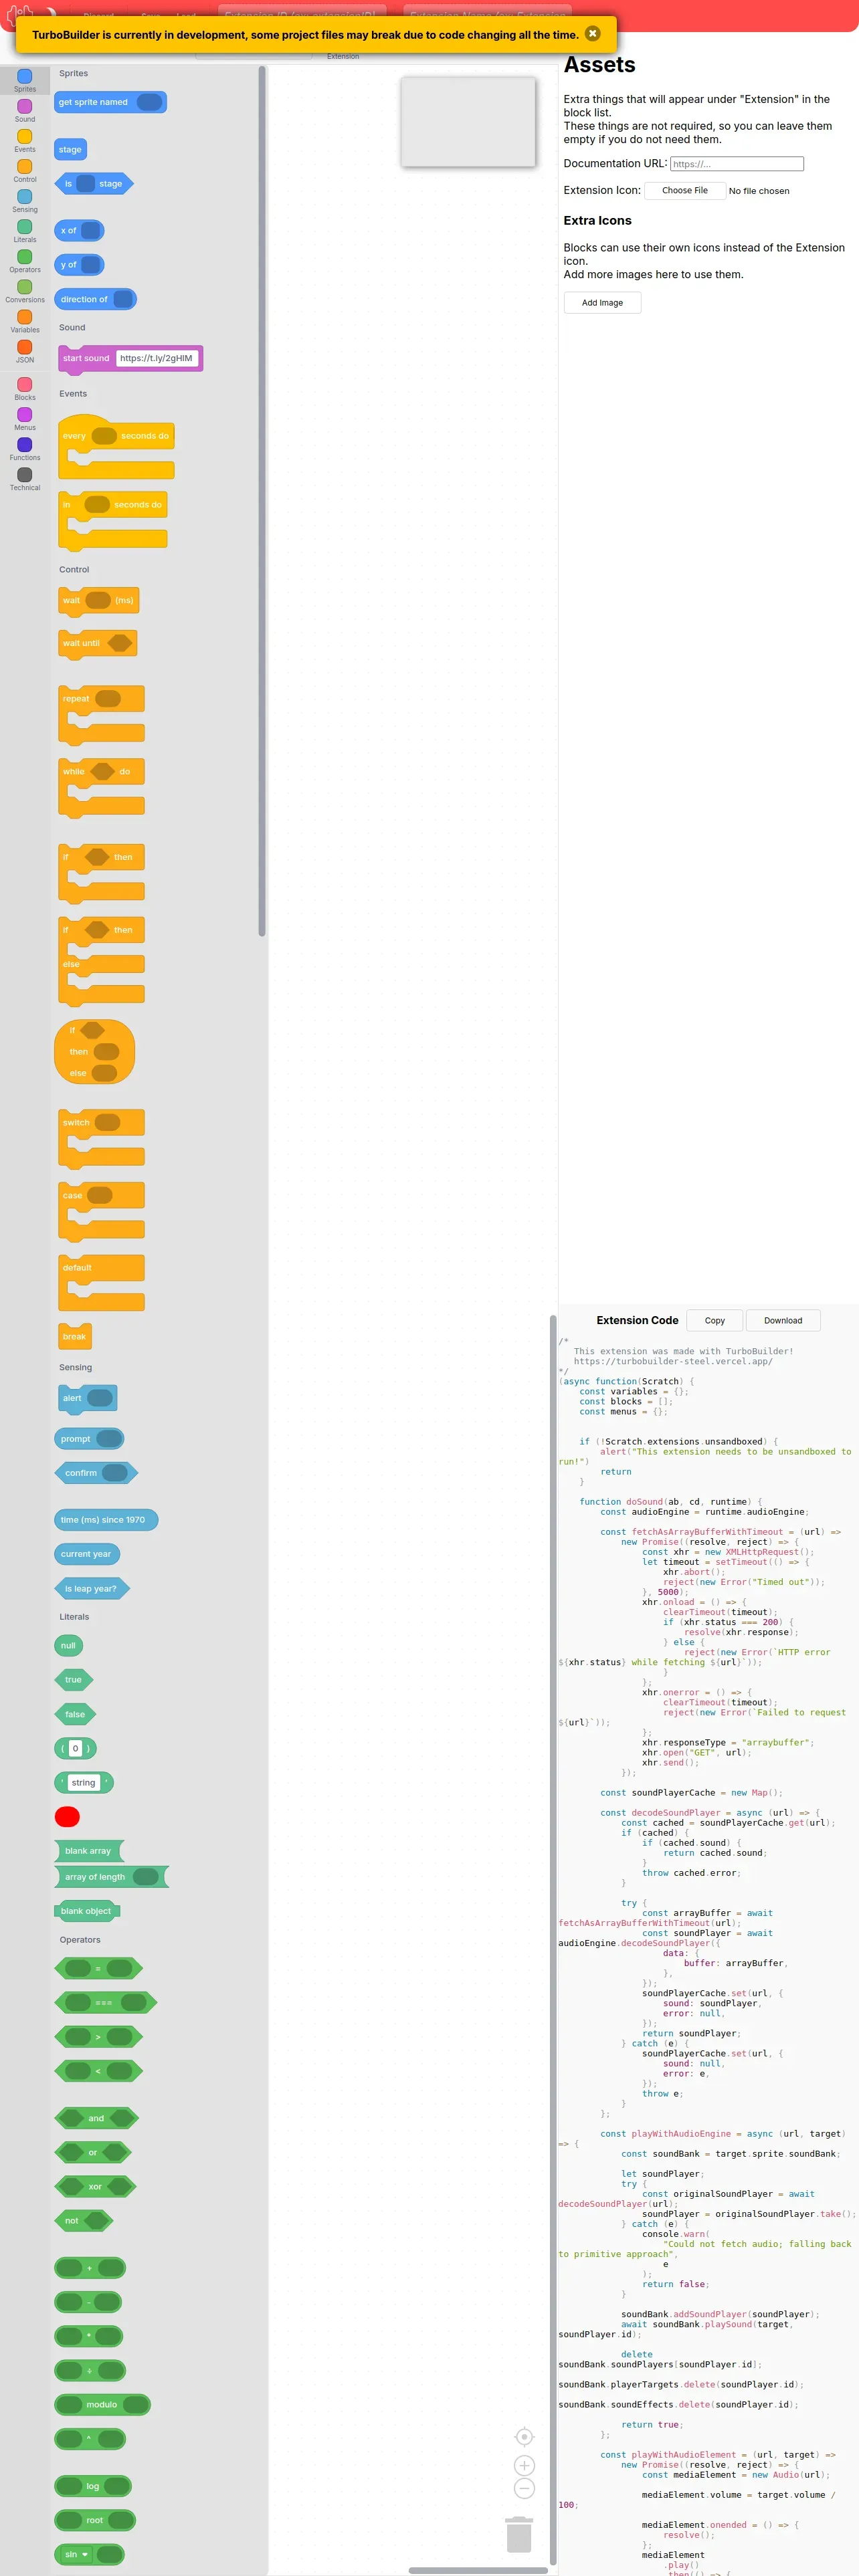Click the start sound URL text field
The image size is (859, 2576).
(156, 358)
